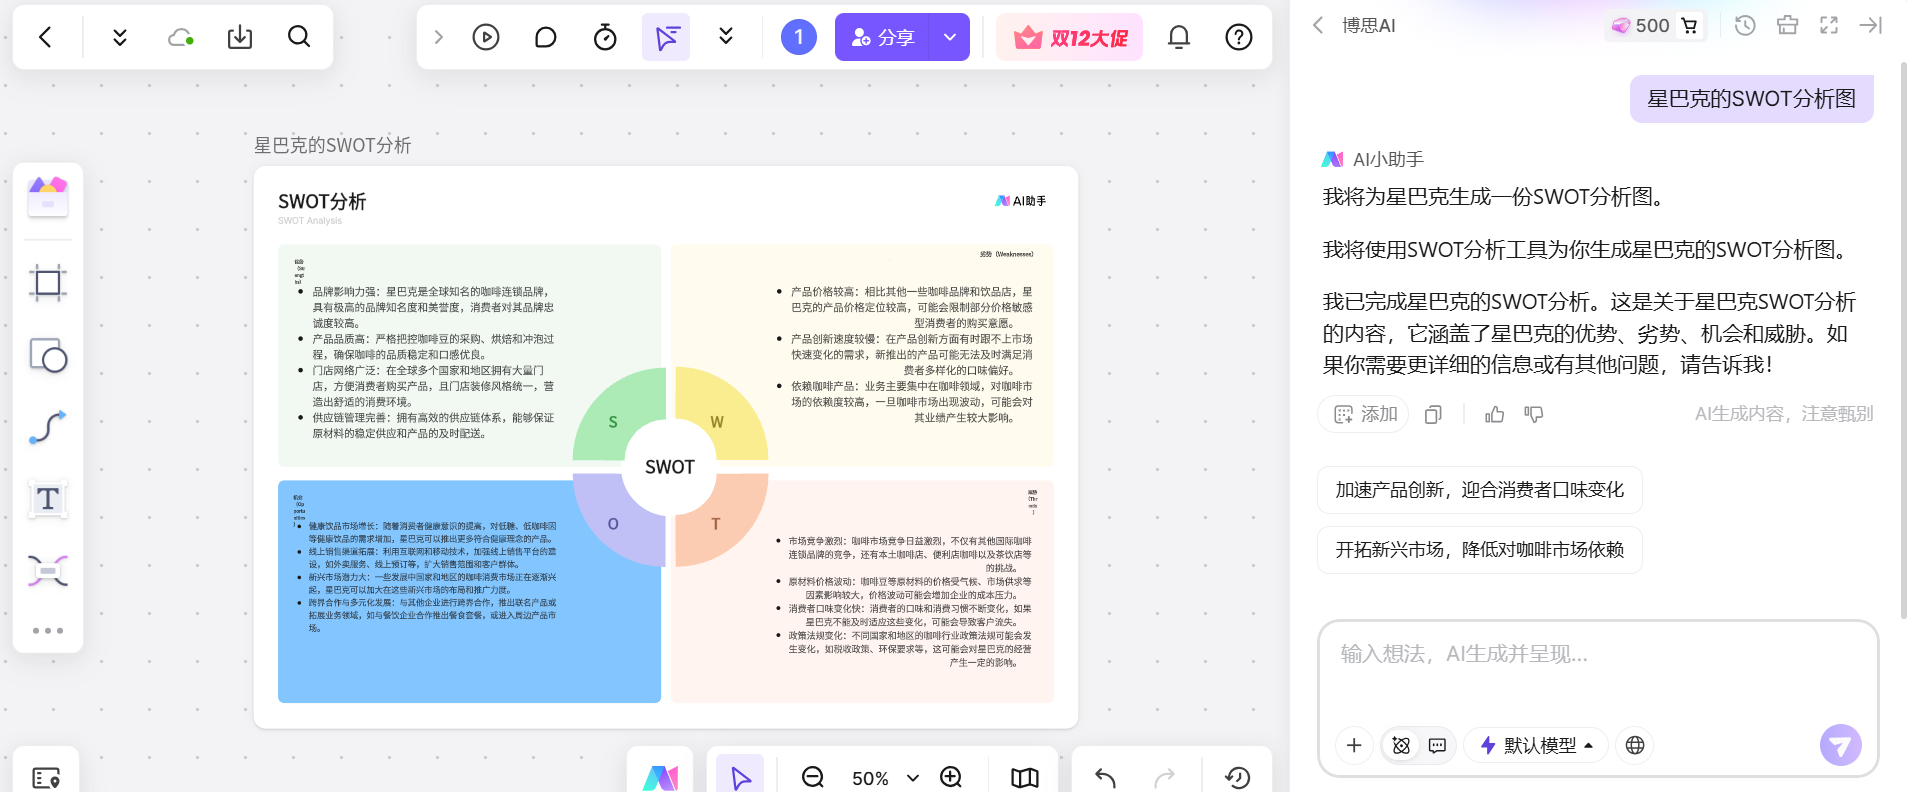Screen dimensions: 1907x792
Task: Go back with the top-left arrow
Action: (x=45, y=37)
